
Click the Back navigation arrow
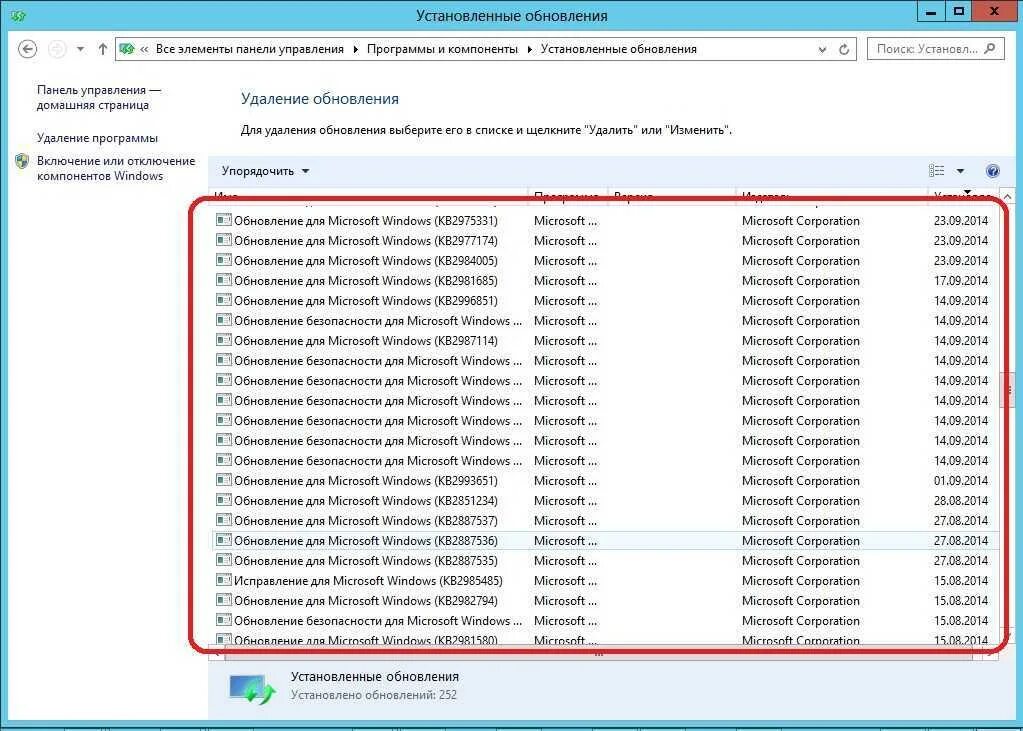(x=27, y=49)
